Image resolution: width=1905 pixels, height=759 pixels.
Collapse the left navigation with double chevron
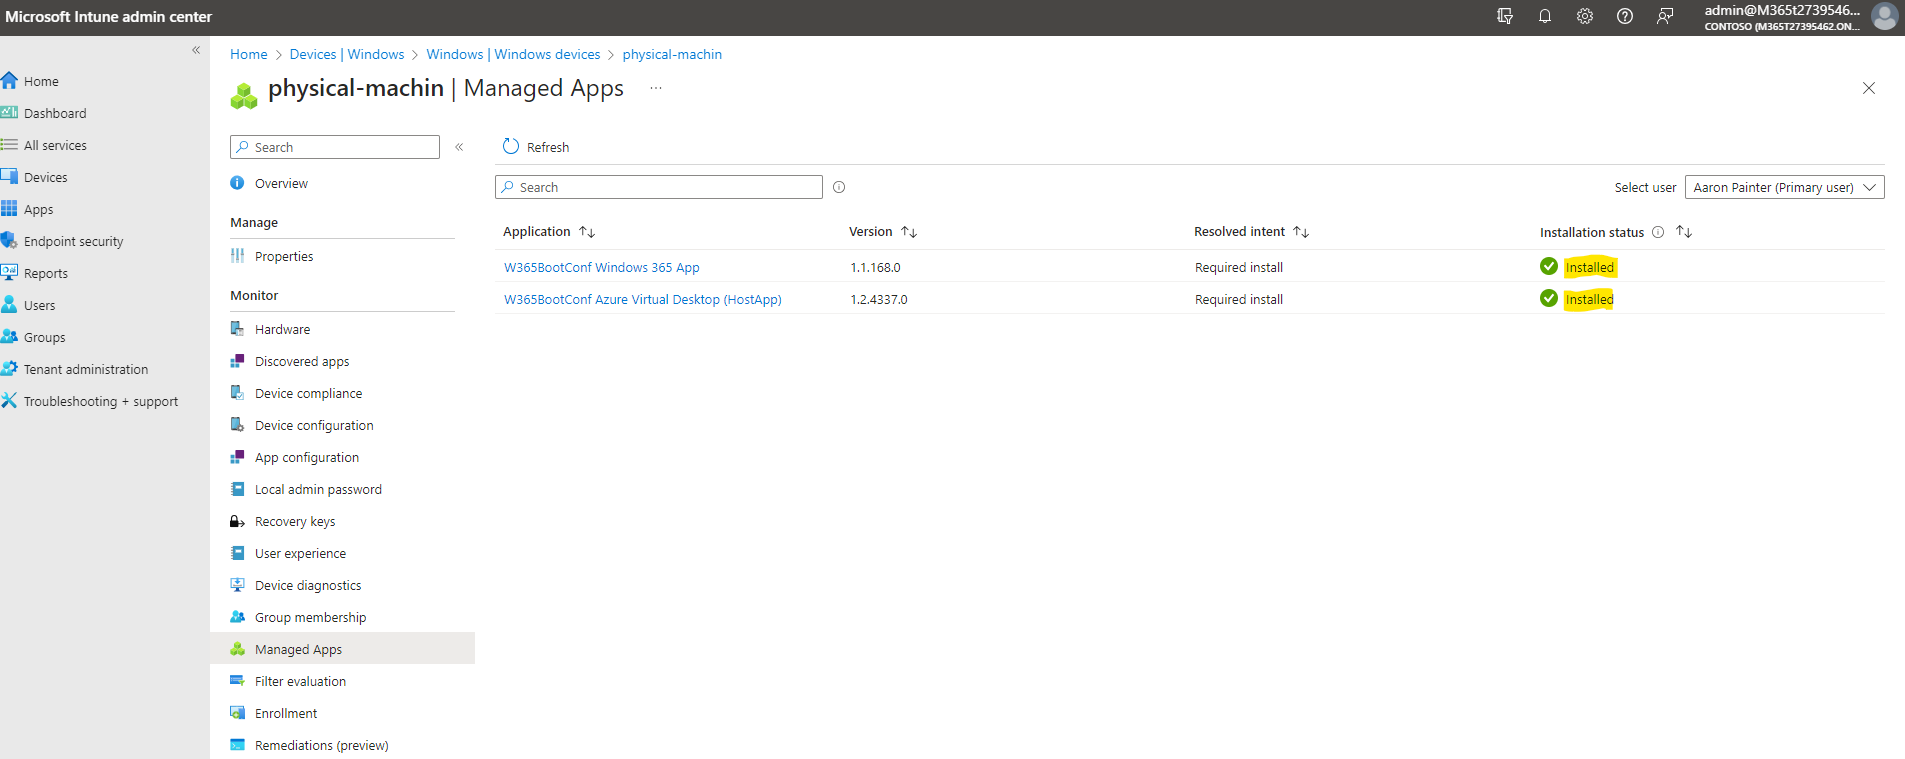click(196, 50)
